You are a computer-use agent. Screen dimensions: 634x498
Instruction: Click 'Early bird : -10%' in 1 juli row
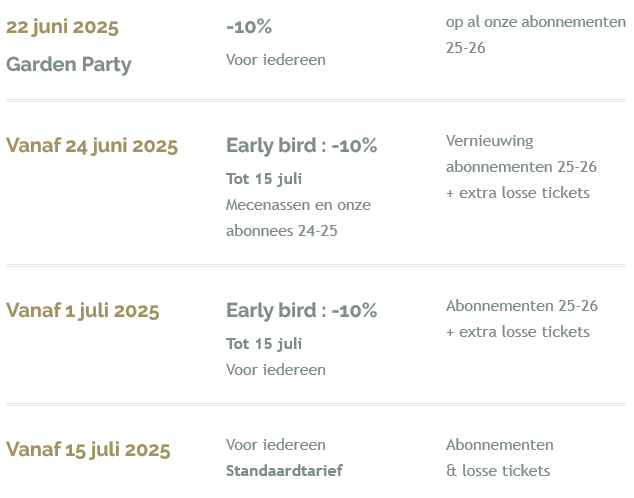[301, 311]
